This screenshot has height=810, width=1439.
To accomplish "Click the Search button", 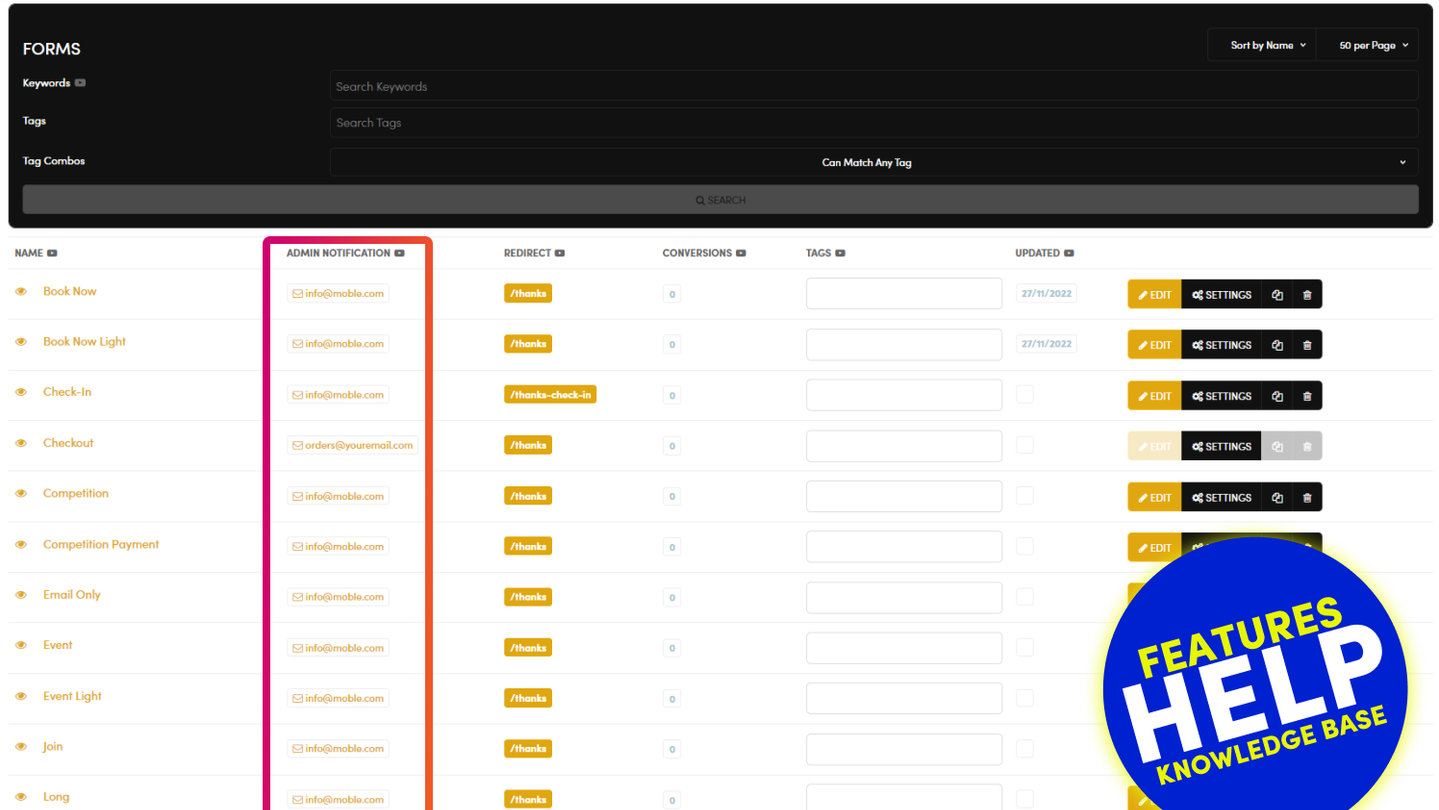I will click(720, 200).
